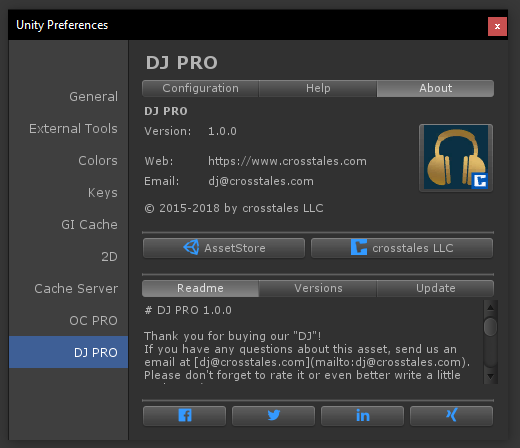Image resolution: width=520 pixels, height=448 pixels.
Task: Open the LinkedIn social link button
Action: tap(362, 415)
